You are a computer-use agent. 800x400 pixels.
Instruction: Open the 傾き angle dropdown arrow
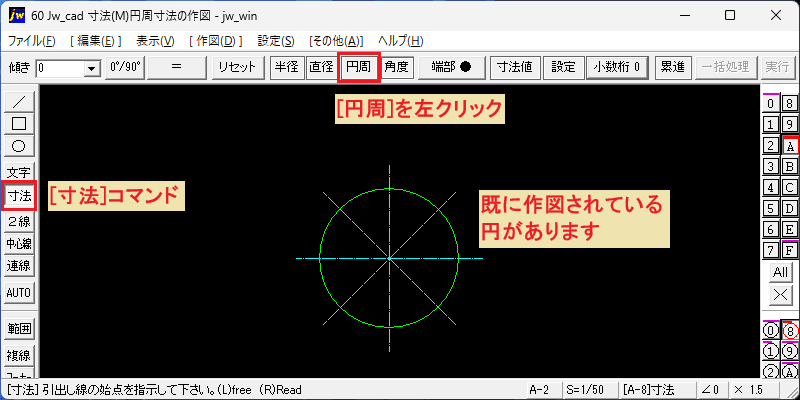click(x=92, y=68)
